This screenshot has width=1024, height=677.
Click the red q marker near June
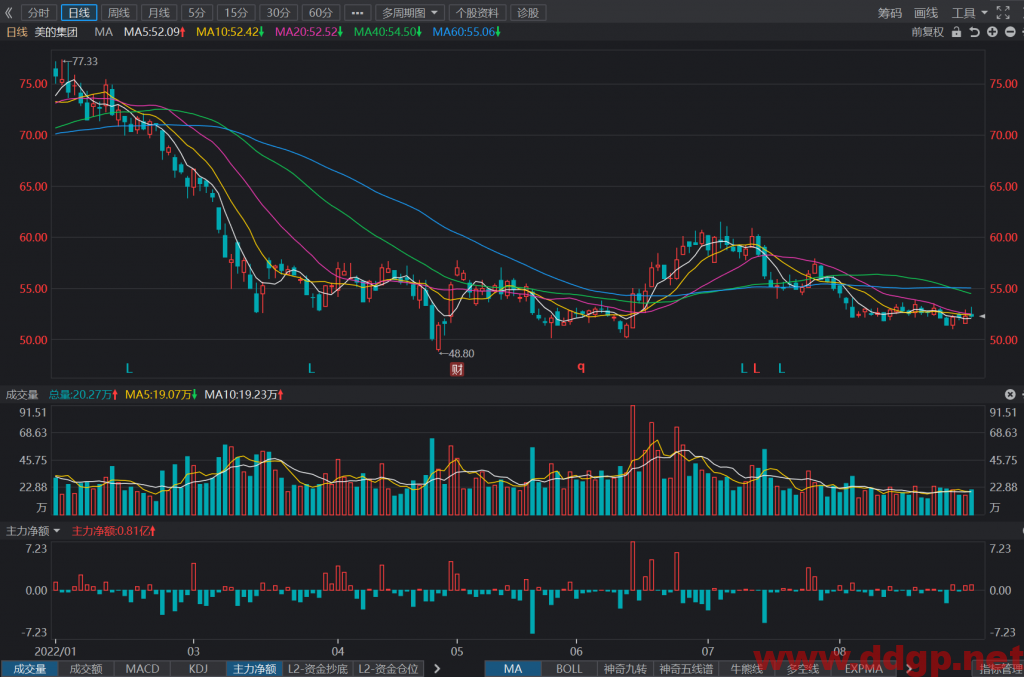[x=581, y=368]
